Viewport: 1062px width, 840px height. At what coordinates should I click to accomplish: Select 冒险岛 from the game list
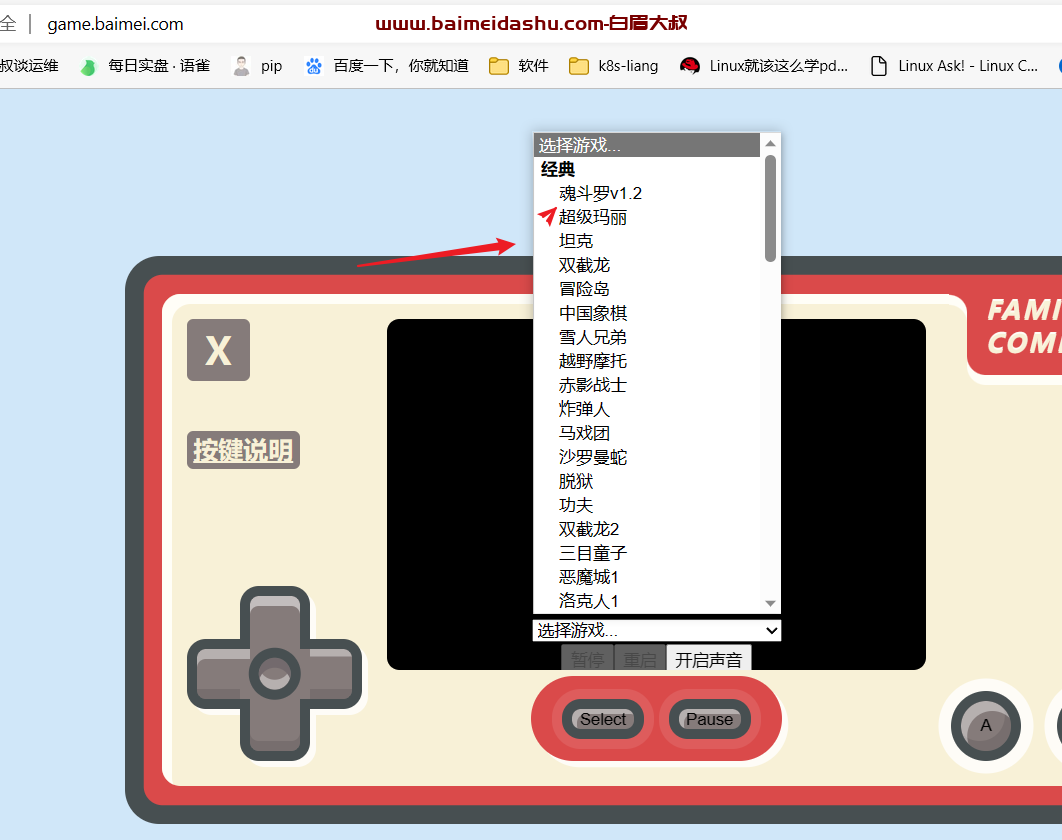click(647, 289)
